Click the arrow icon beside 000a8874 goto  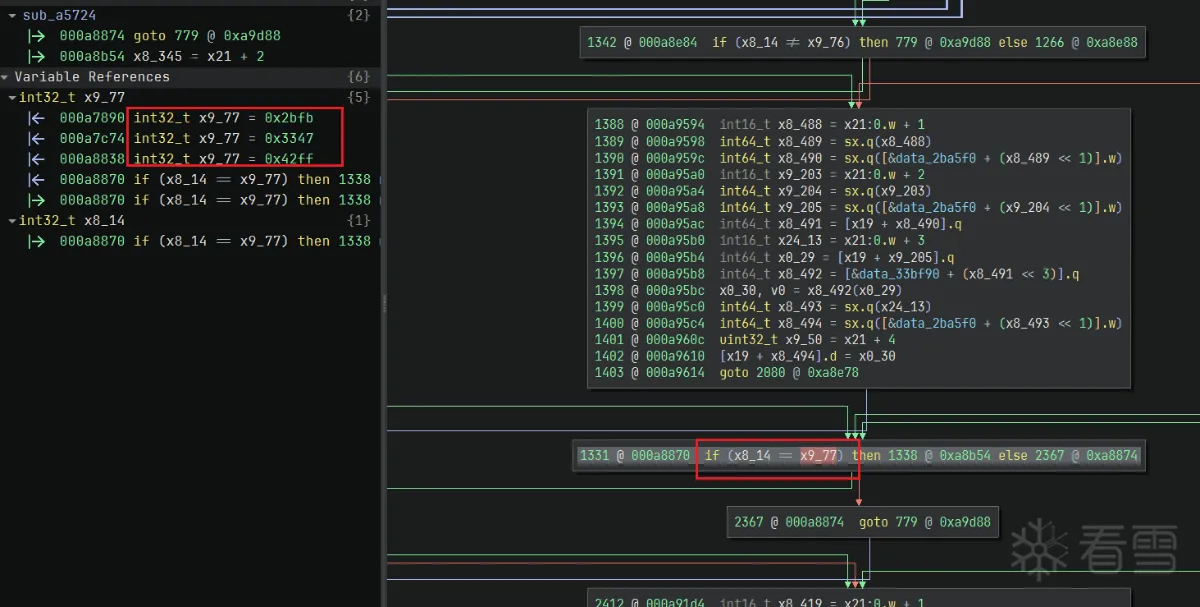(x=37, y=36)
